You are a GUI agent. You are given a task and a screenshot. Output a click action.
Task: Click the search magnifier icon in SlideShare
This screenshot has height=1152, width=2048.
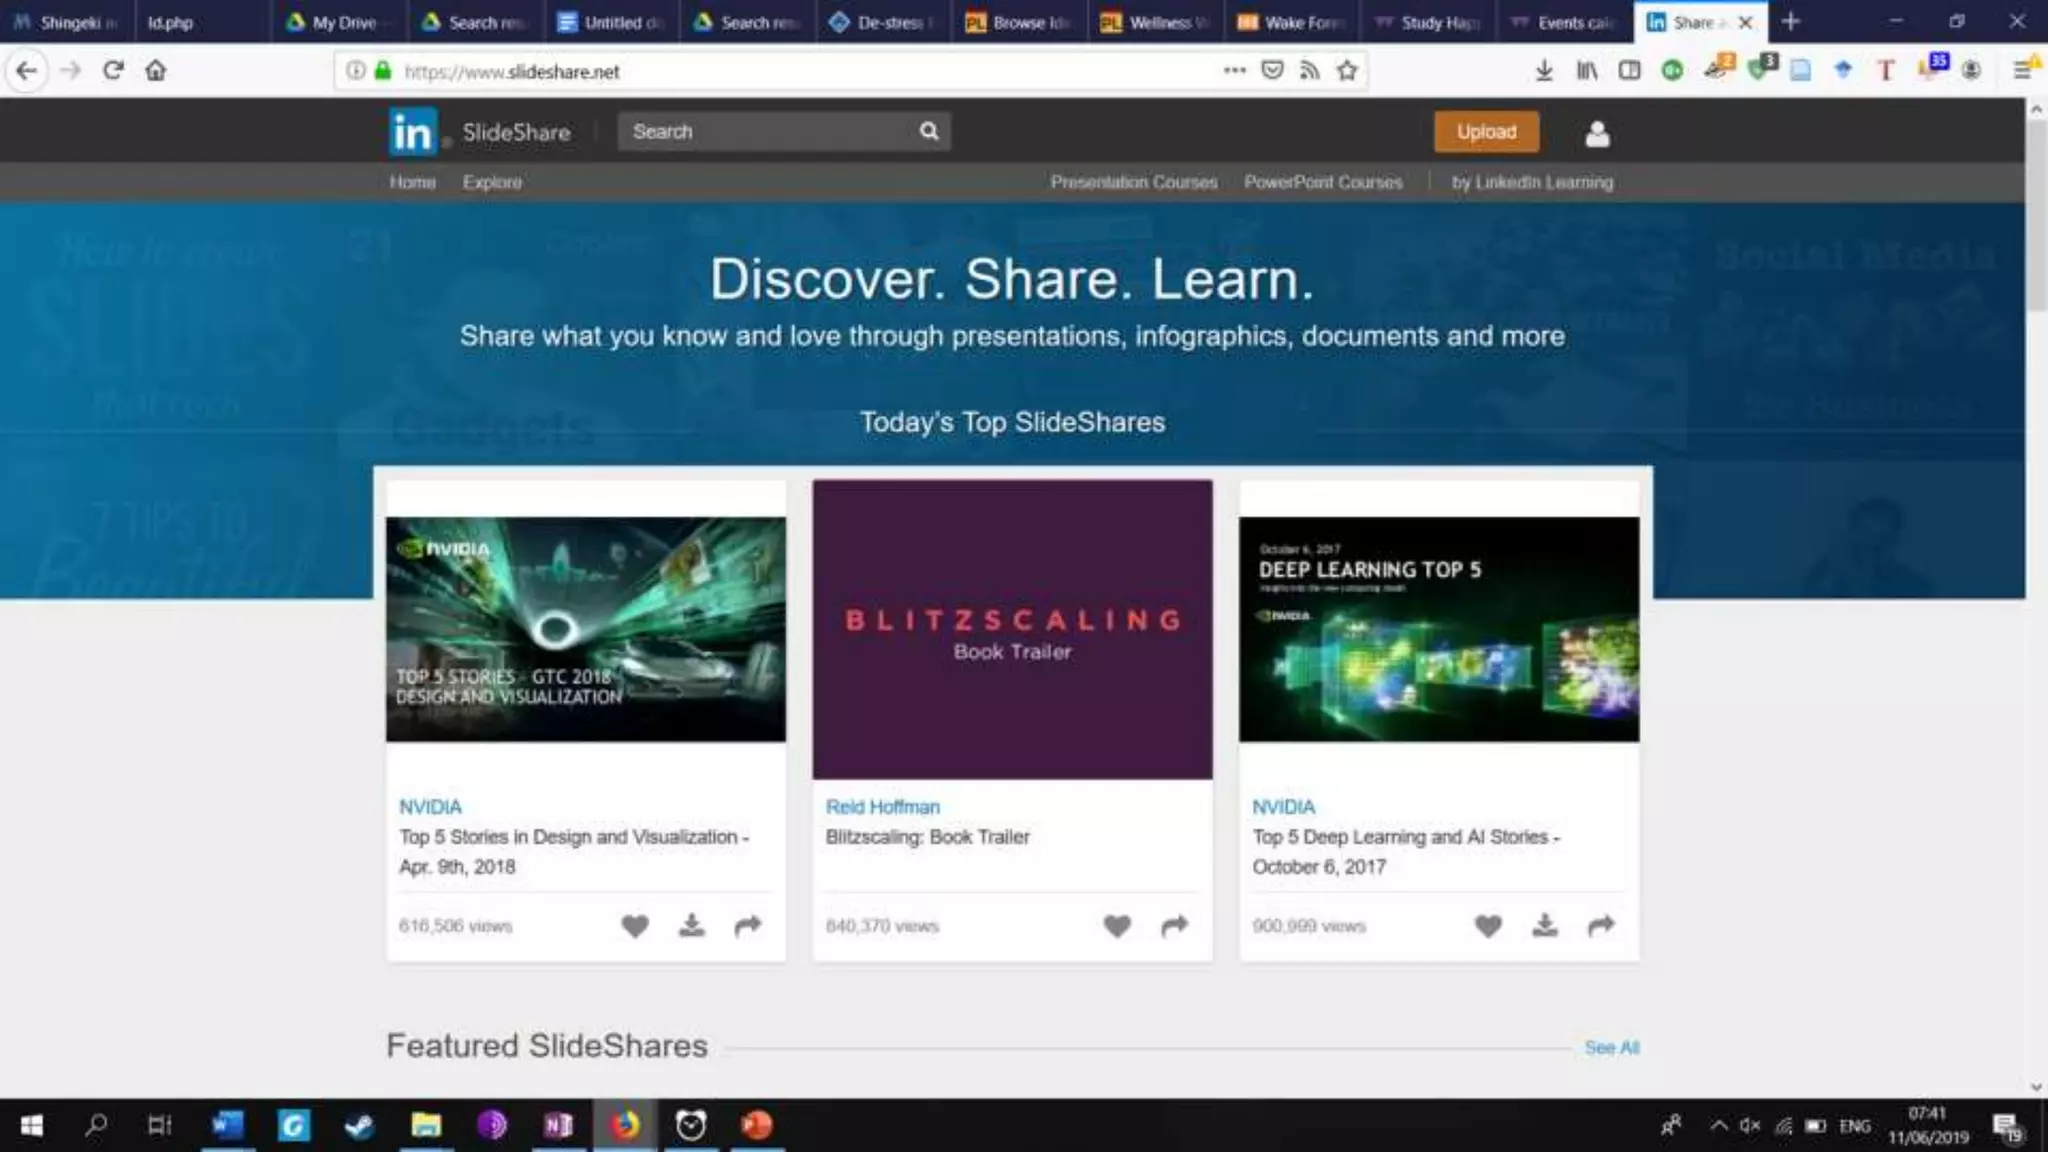tap(928, 131)
